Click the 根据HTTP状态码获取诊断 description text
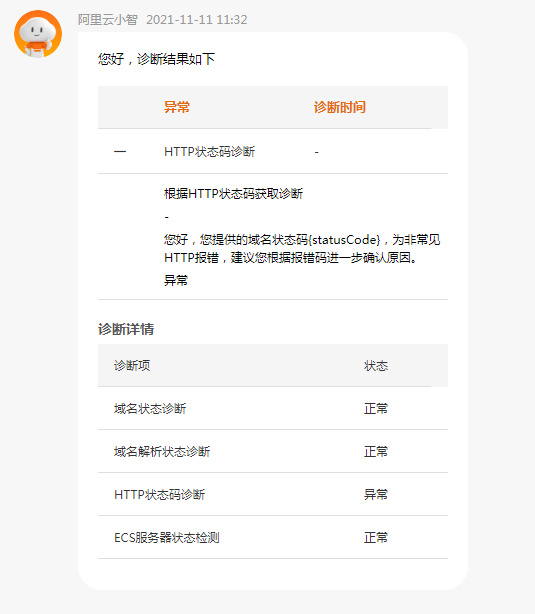The image size is (535, 614). pos(233,193)
